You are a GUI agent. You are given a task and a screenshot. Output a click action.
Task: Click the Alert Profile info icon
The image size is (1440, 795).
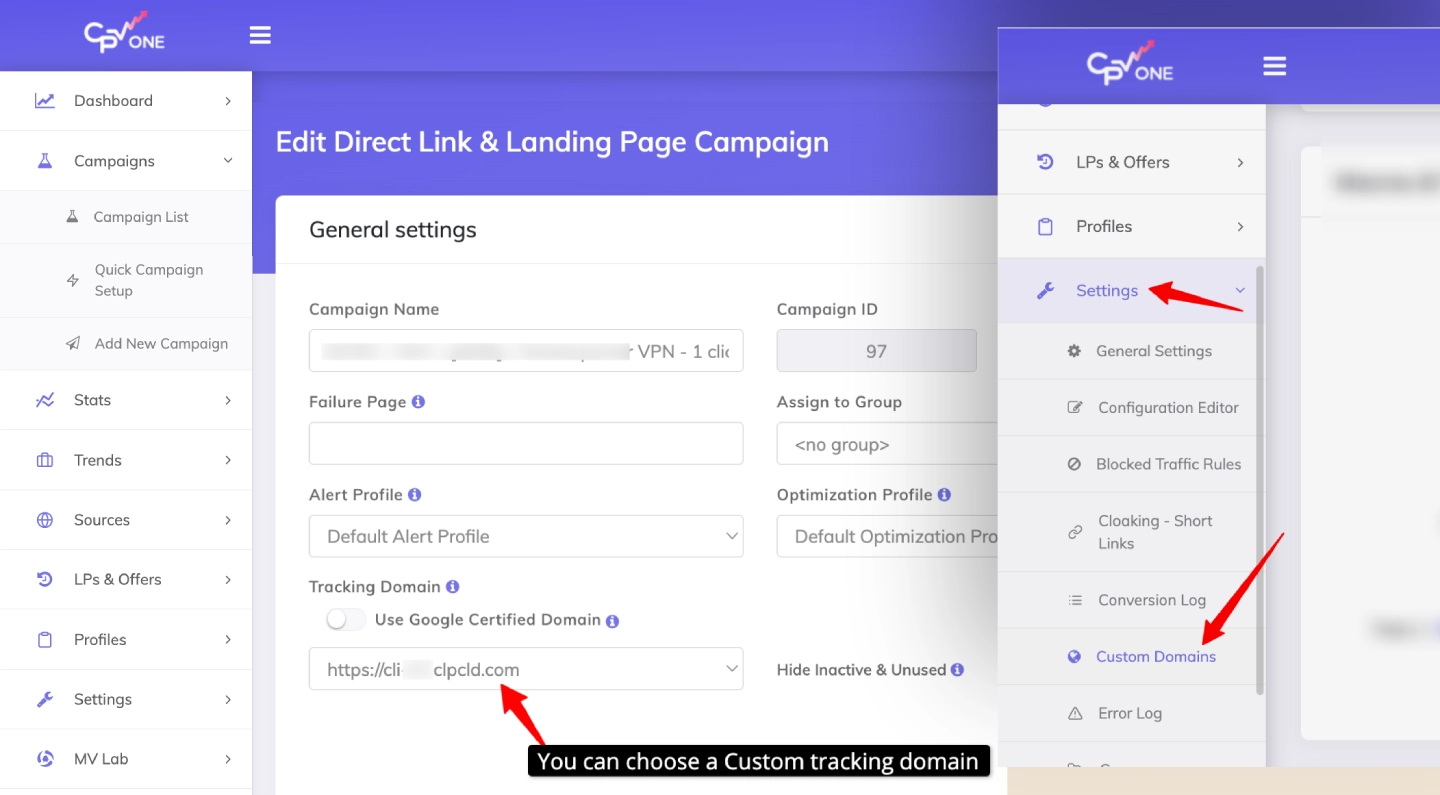414,494
